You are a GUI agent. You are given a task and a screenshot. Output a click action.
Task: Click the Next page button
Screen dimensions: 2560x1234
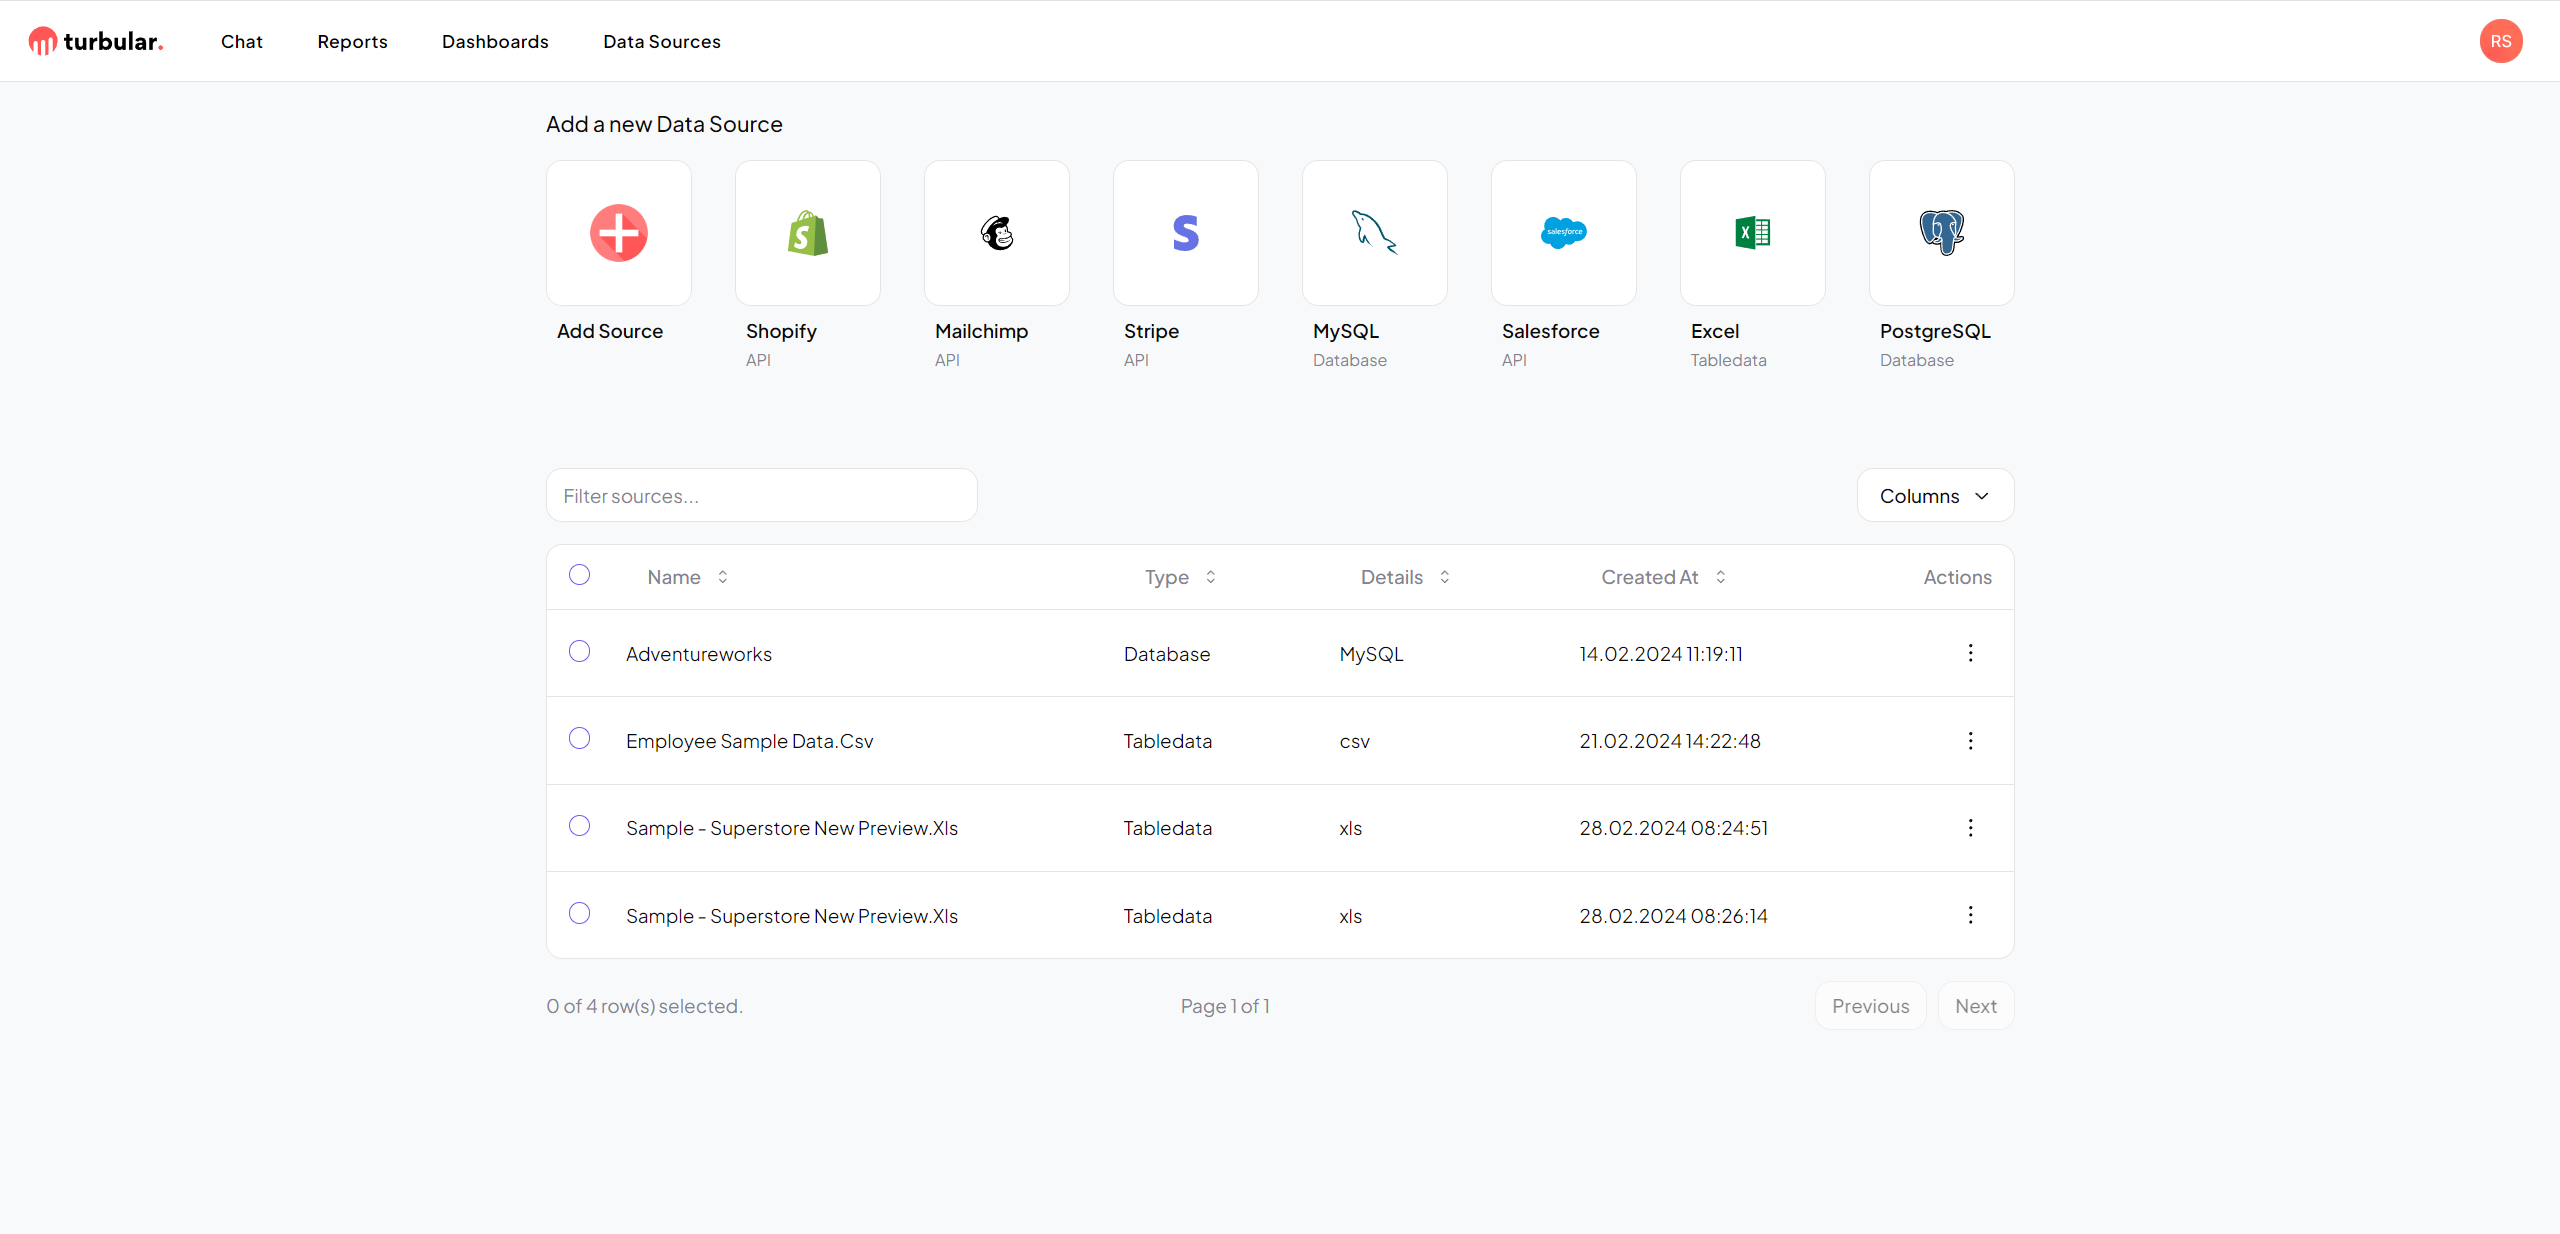(x=1976, y=1006)
